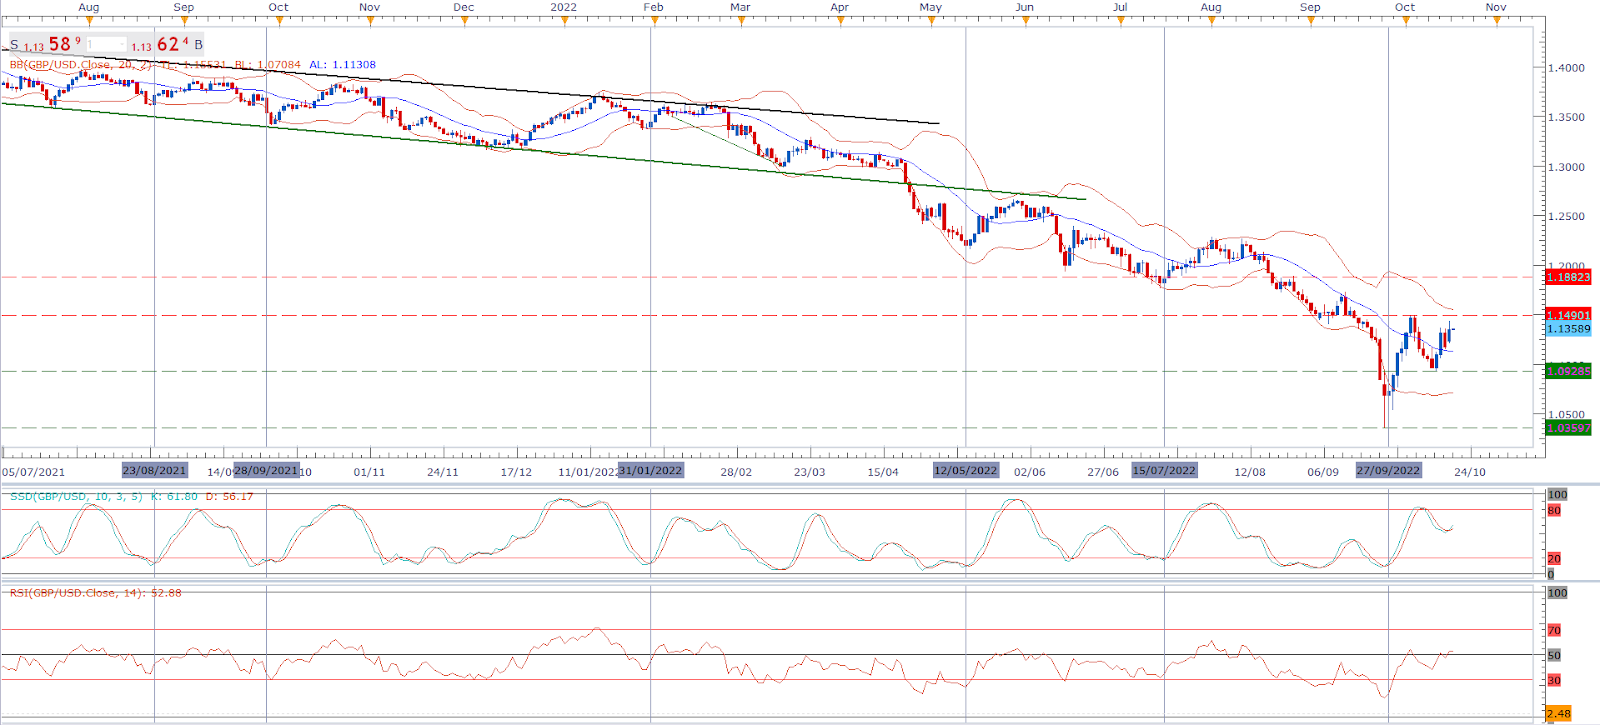Screen dimensions: 1600x725
Task: Click the 50 midline label on RSI scale
Action: 1554,655
